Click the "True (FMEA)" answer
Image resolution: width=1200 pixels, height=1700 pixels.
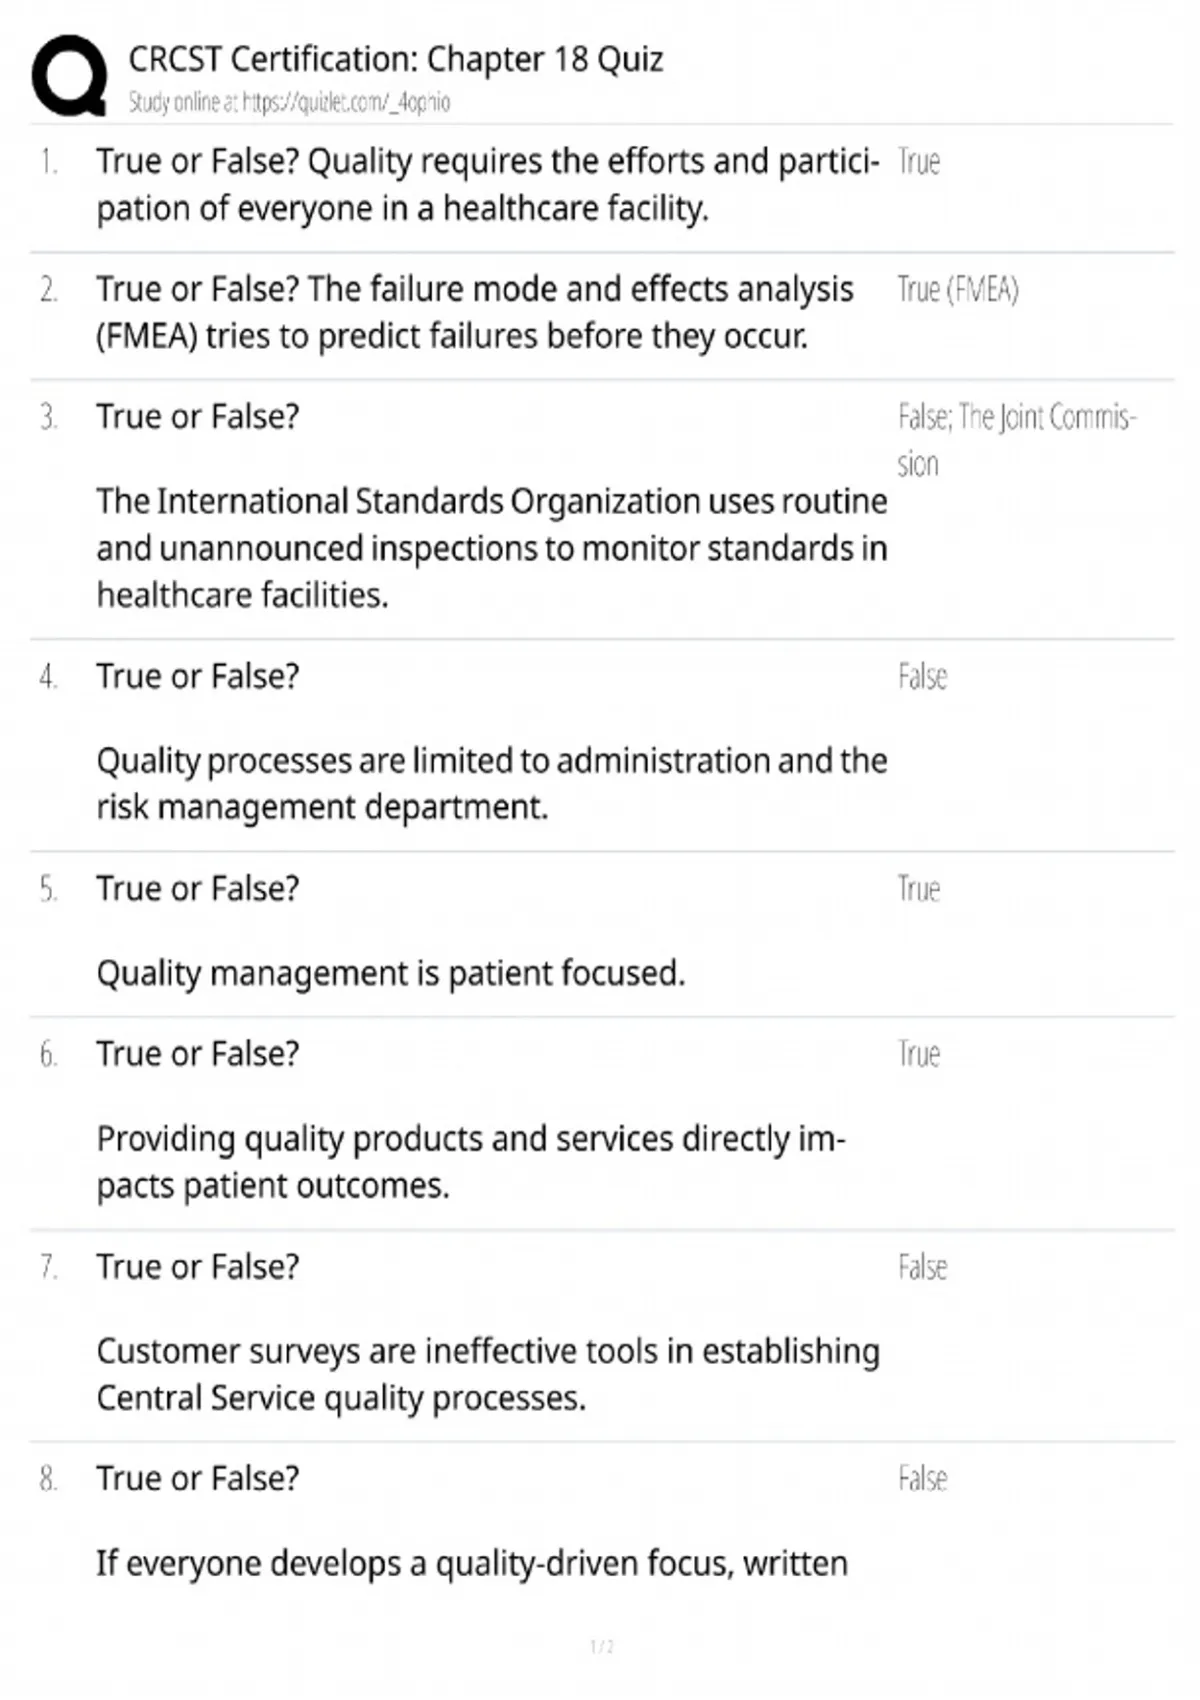point(957,290)
